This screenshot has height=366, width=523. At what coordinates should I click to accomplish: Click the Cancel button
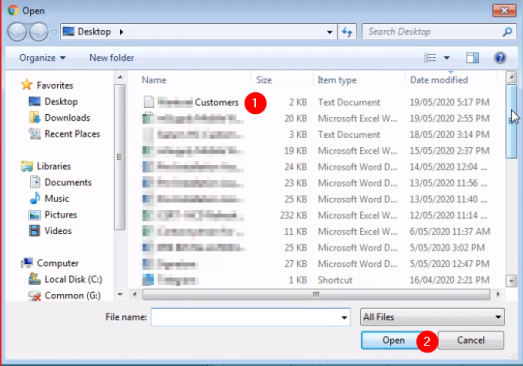pyautogui.click(x=470, y=340)
